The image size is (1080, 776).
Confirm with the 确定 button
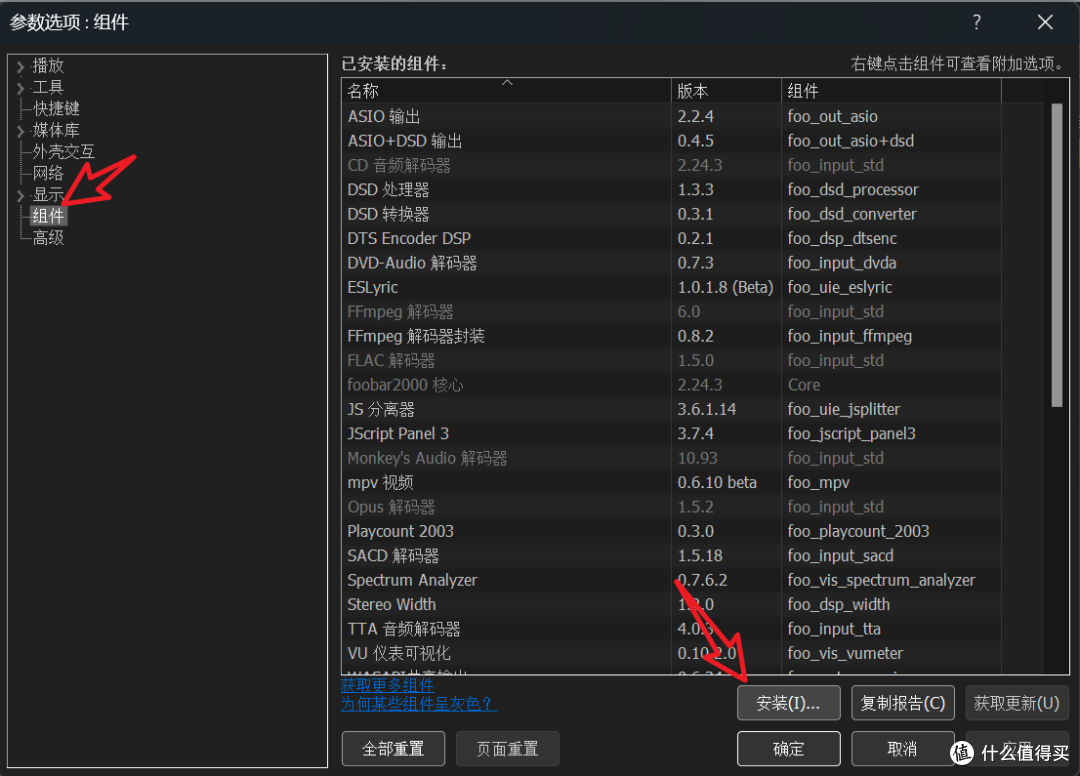coord(789,748)
